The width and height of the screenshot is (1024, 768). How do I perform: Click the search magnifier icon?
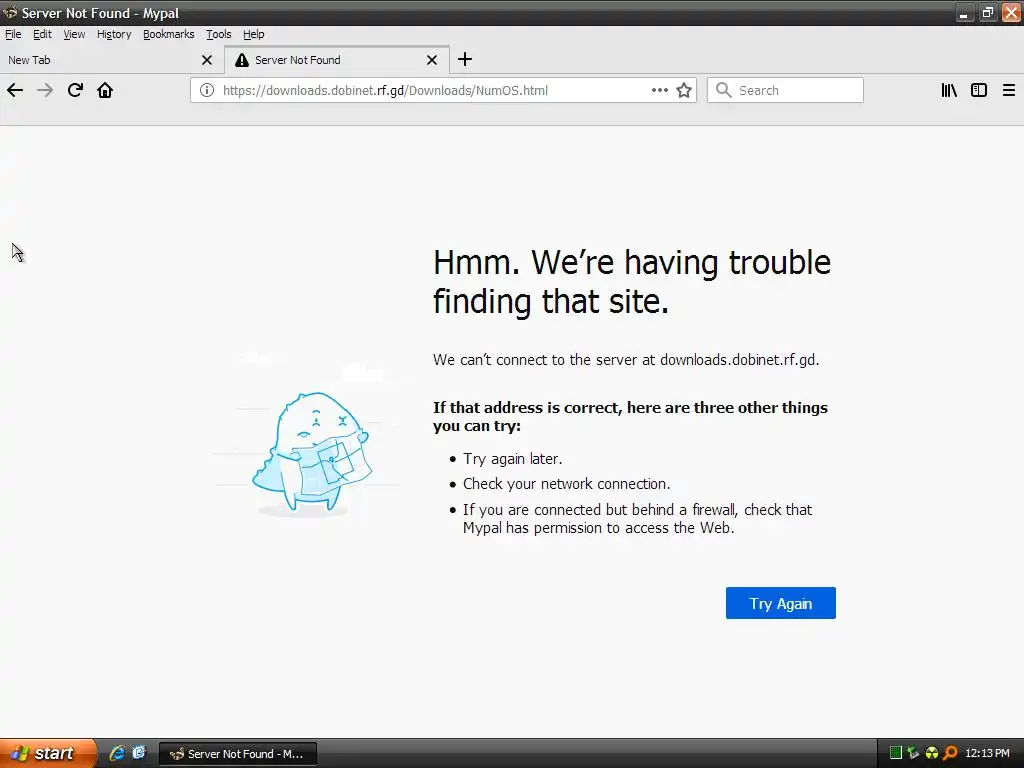(723, 90)
